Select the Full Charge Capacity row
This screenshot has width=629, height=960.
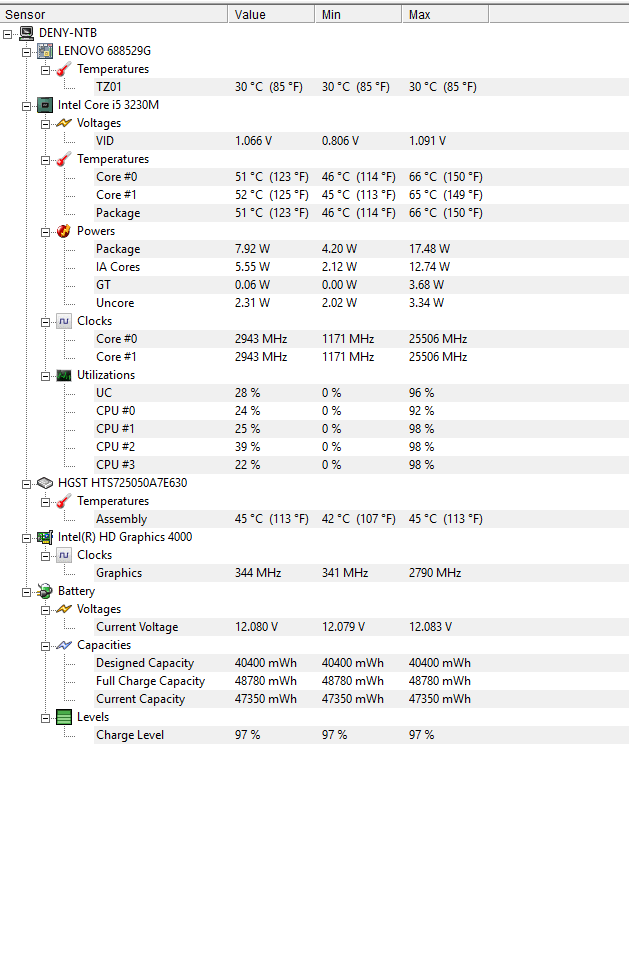point(361,681)
